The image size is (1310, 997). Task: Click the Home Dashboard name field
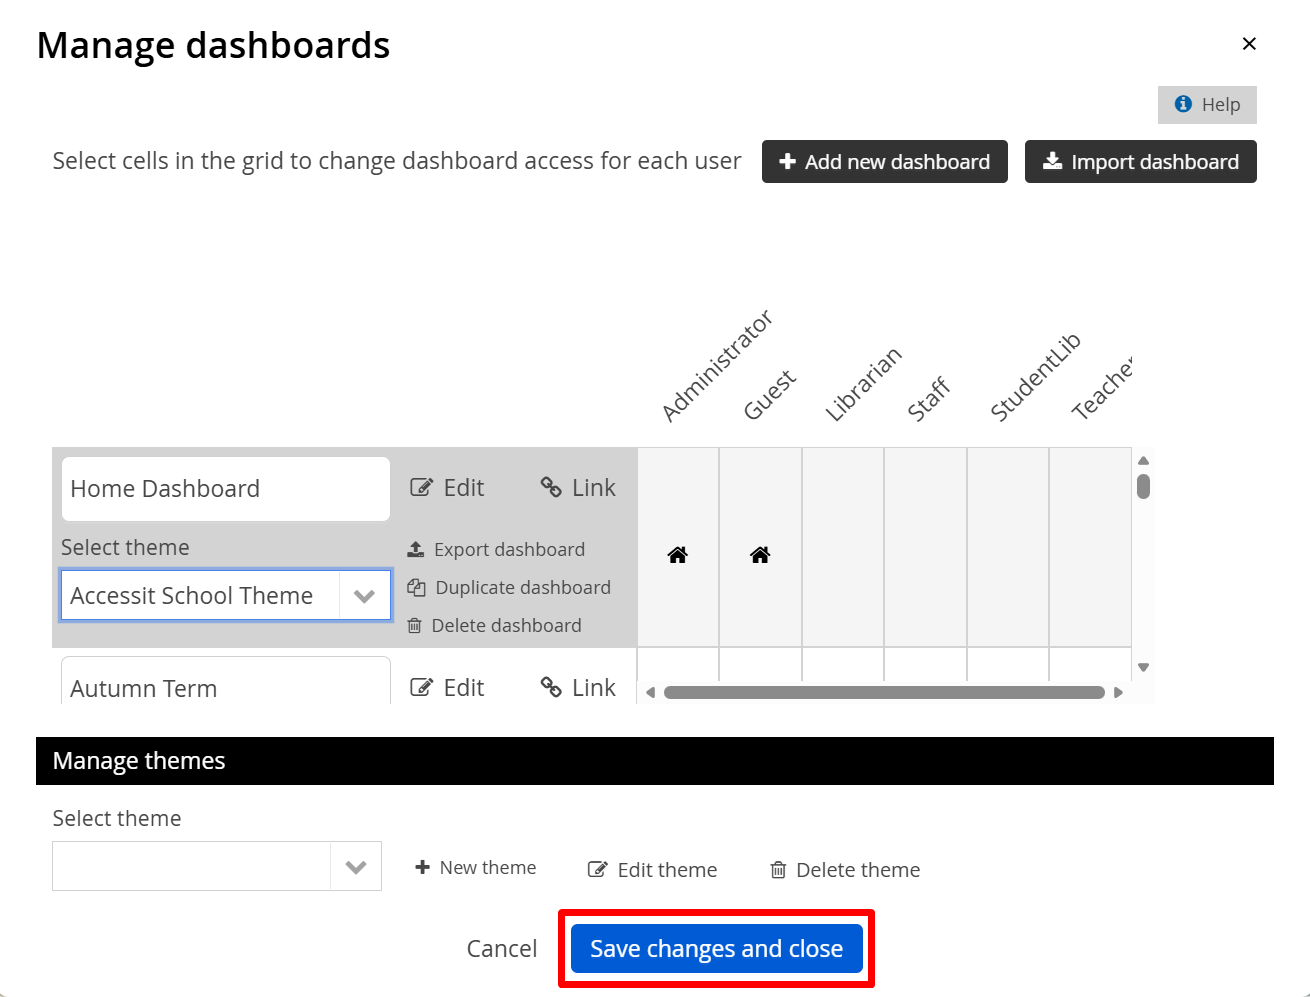click(x=226, y=489)
